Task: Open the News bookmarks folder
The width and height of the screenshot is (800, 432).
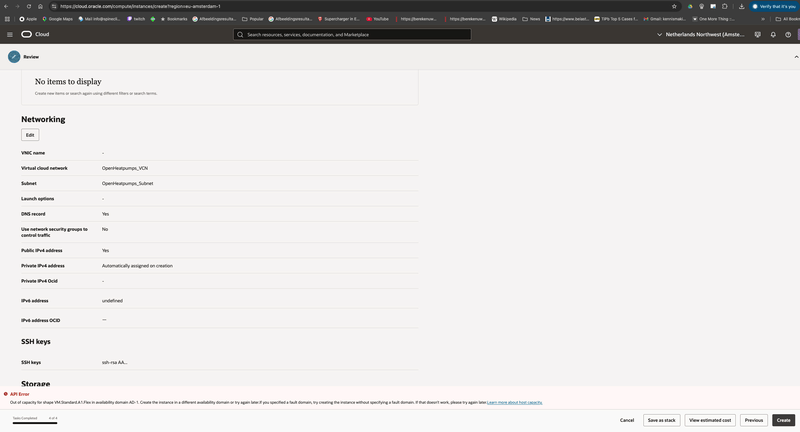Action: pos(531,19)
